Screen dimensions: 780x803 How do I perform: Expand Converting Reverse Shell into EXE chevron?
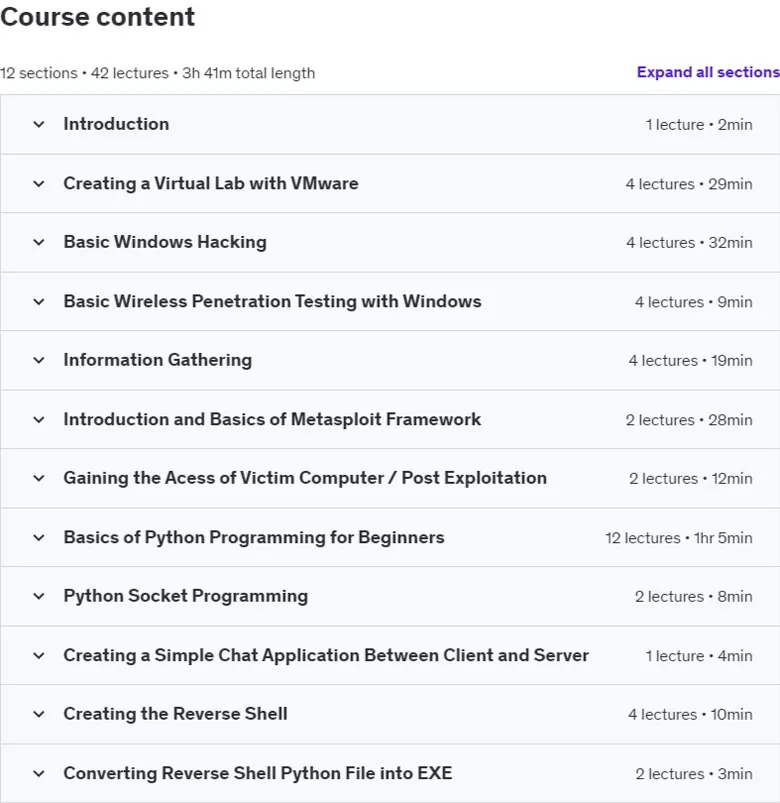(39, 773)
